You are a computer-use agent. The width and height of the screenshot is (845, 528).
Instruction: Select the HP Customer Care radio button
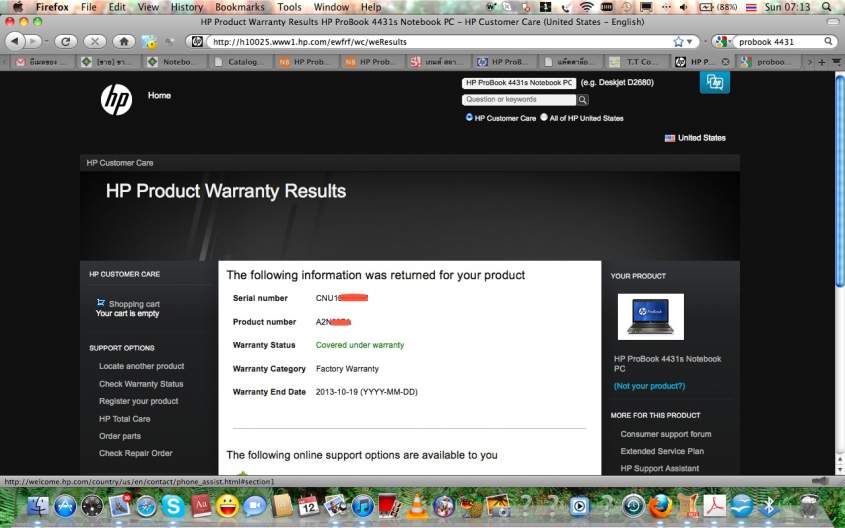tap(469, 117)
